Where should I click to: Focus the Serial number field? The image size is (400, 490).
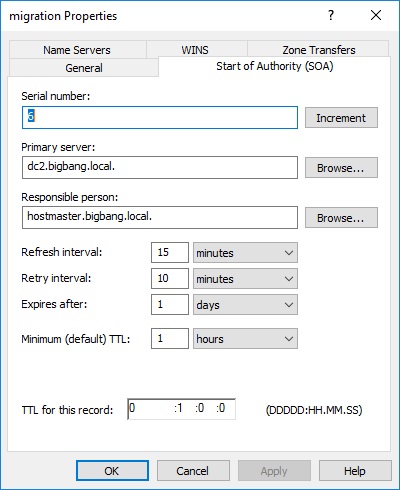pyautogui.click(x=160, y=117)
